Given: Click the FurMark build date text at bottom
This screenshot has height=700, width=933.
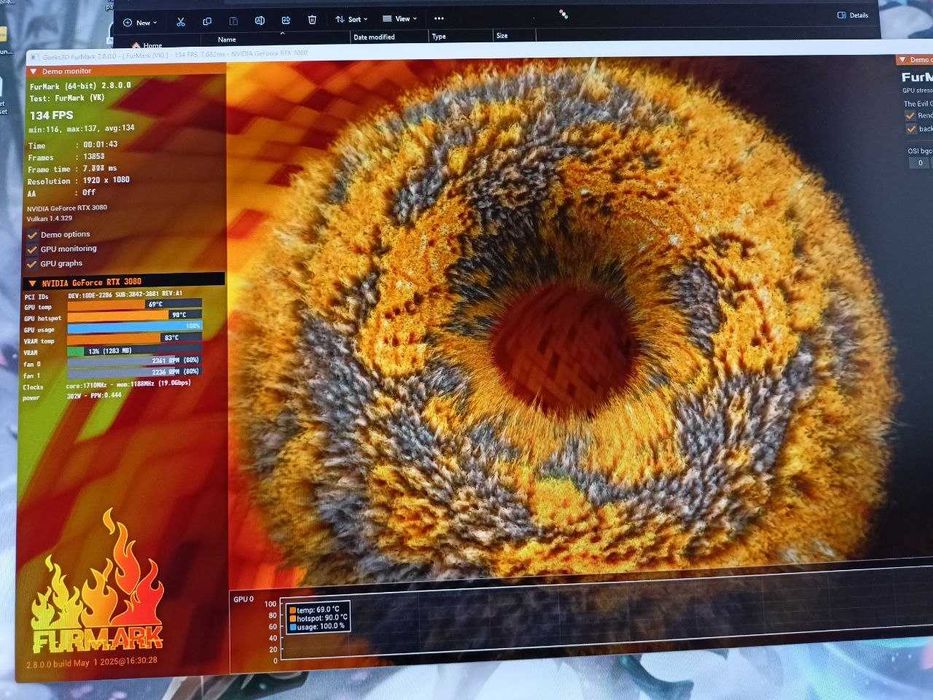Looking at the screenshot, I should 92,662.
